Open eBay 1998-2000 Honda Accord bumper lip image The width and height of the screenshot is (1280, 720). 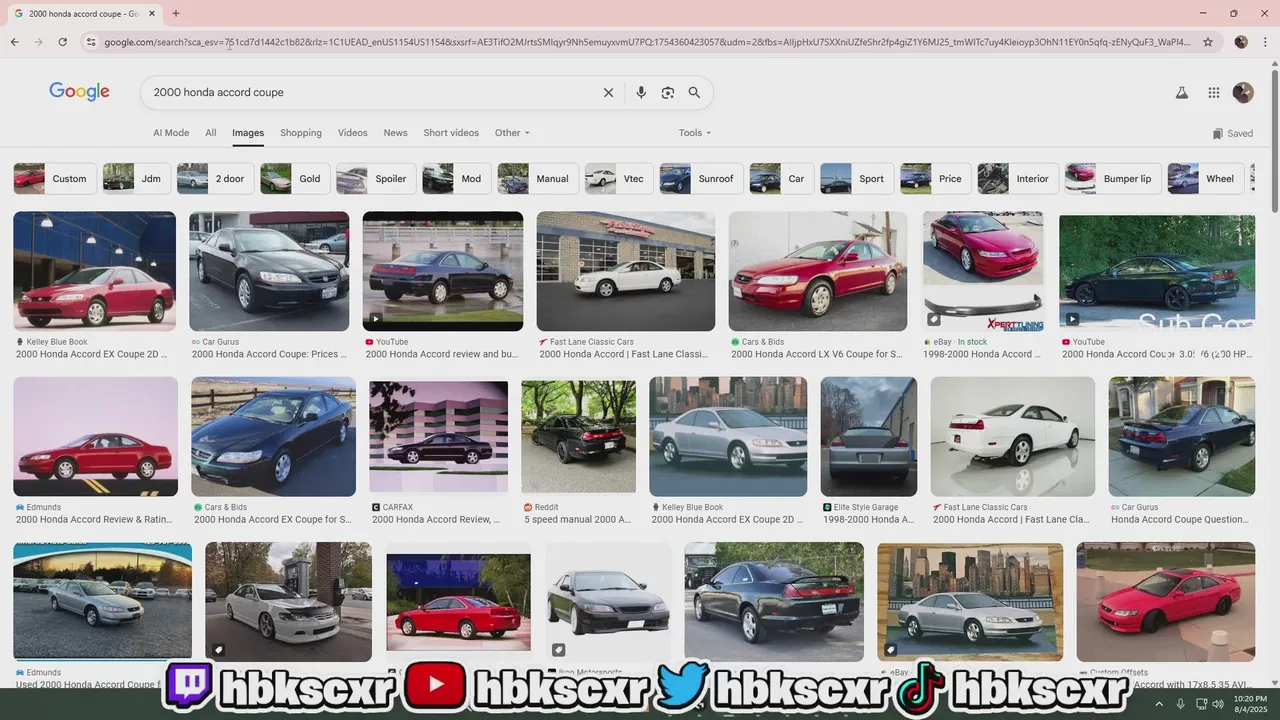(984, 271)
